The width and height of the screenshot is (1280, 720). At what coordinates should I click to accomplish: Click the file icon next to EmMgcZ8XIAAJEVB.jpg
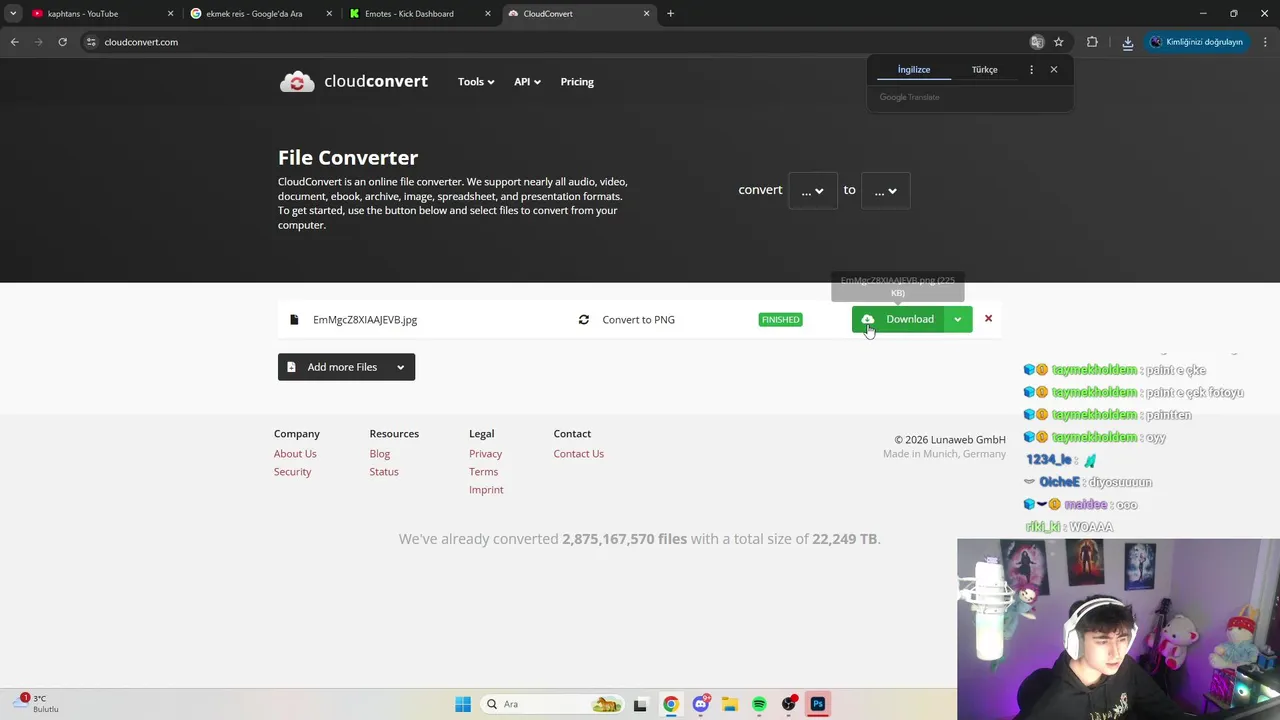tap(294, 320)
